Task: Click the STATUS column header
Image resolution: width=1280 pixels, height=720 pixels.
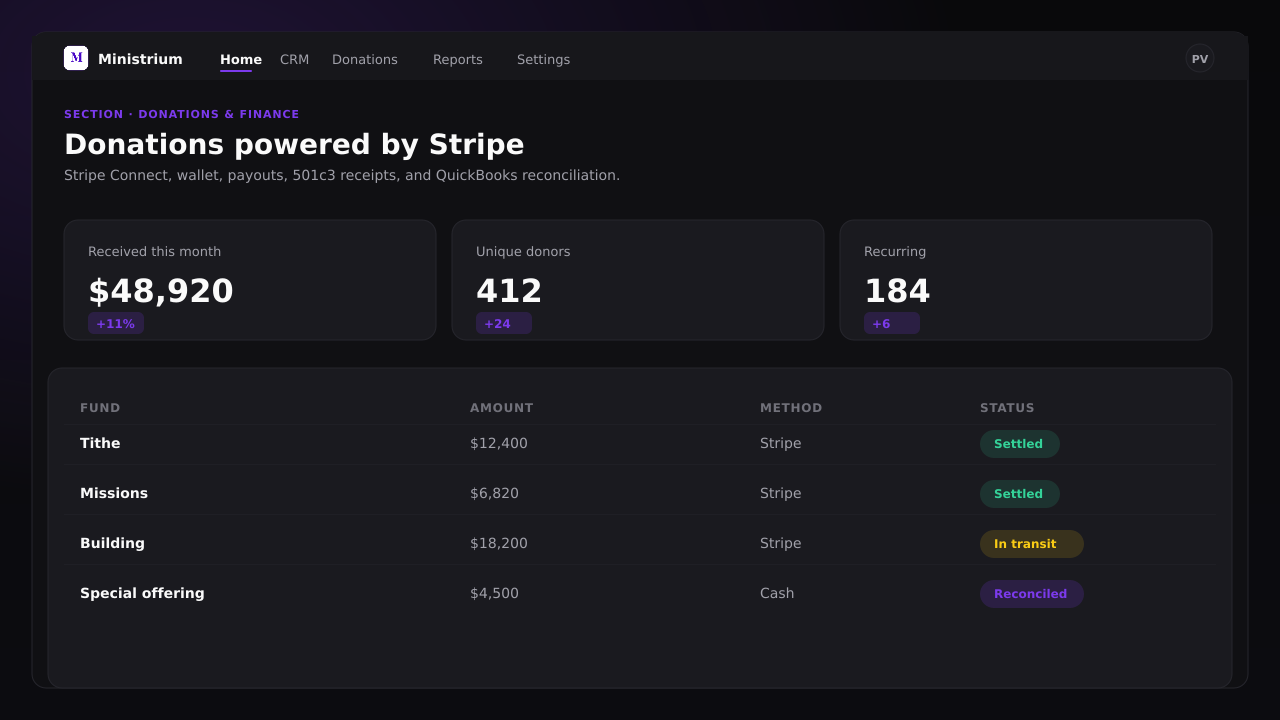Action: (1007, 408)
